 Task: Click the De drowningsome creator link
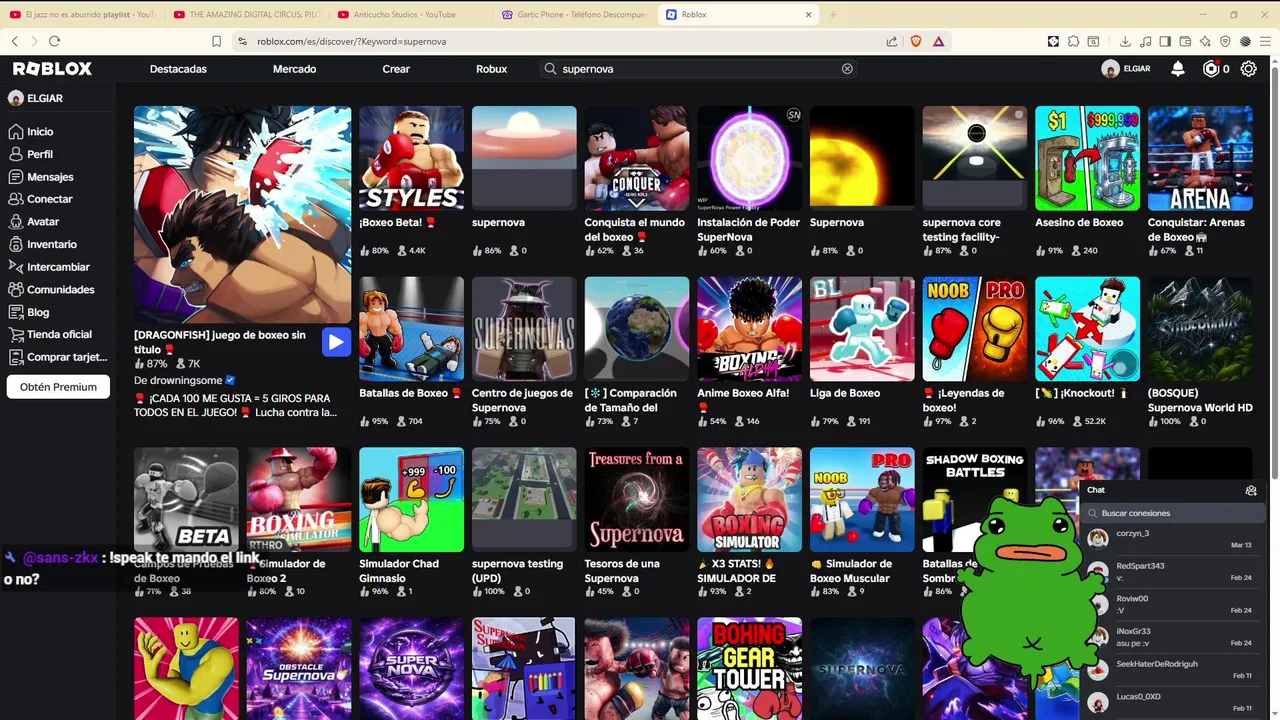(x=185, y=380)
